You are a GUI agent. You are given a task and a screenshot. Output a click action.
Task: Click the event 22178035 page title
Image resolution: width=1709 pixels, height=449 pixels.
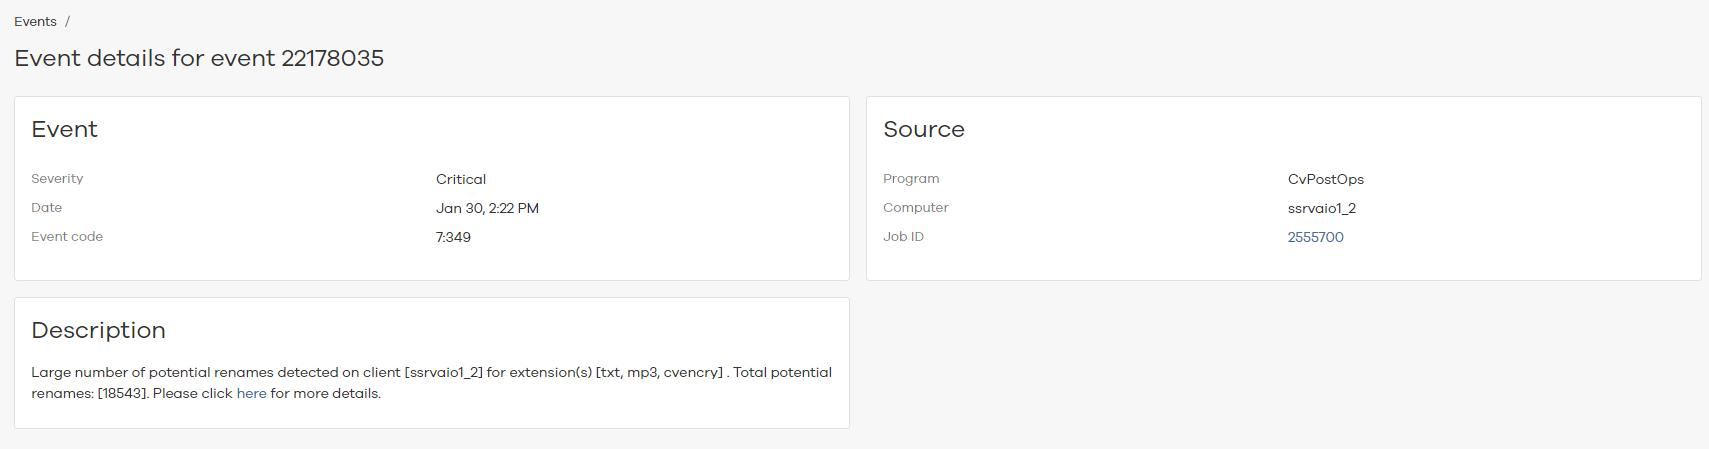click(x=199, y=58)
